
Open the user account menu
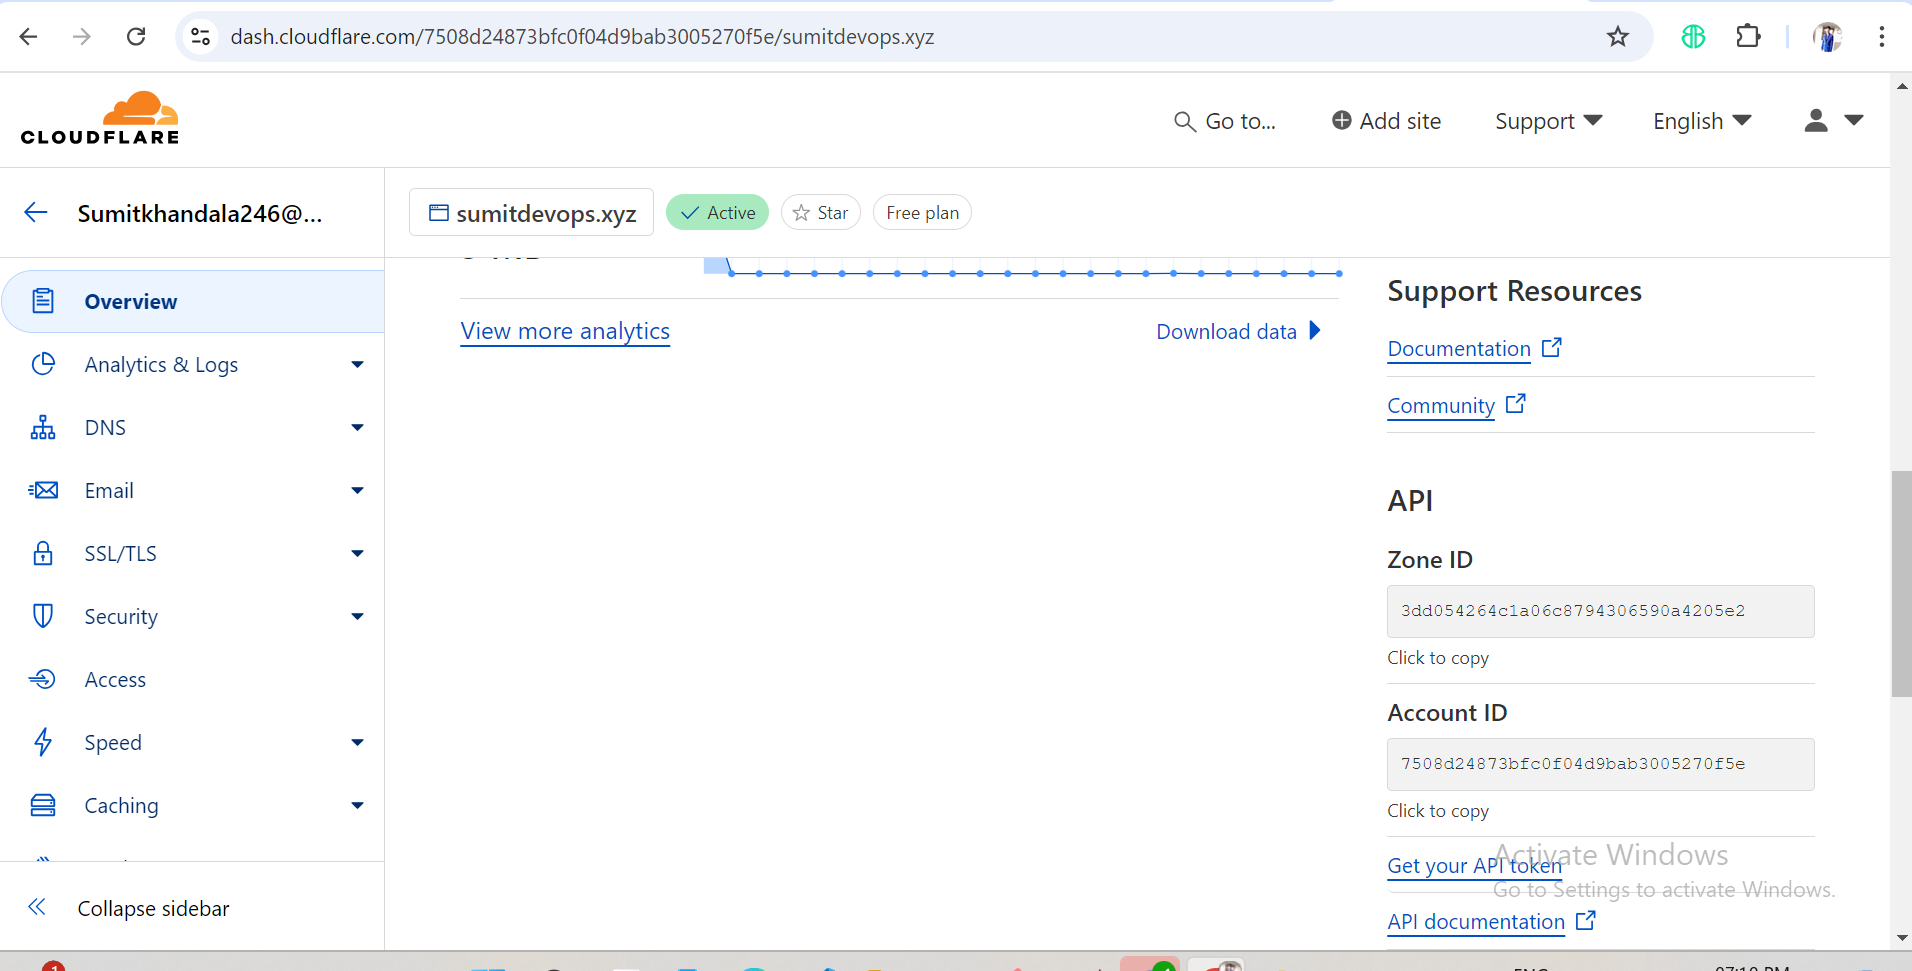coord(1834,121)
